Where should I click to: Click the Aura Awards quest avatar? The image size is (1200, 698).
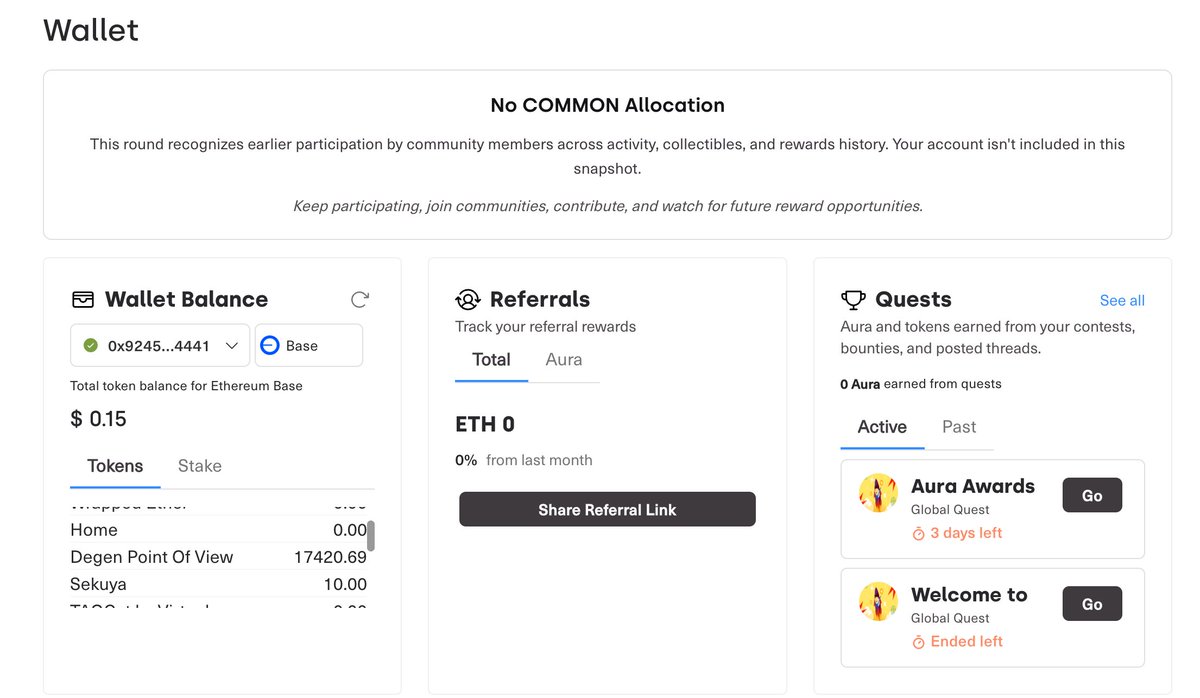coord(878,493)
